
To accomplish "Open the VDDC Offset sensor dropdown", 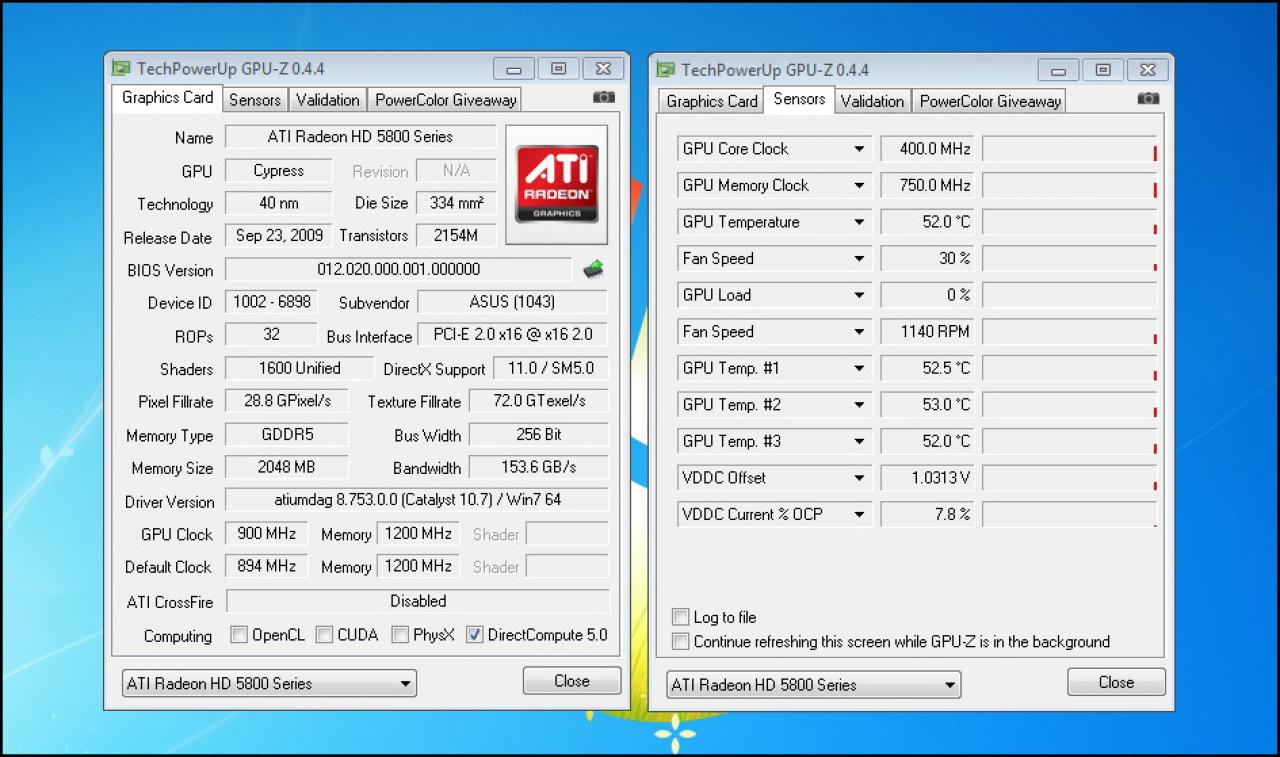I will click(859, 477).
